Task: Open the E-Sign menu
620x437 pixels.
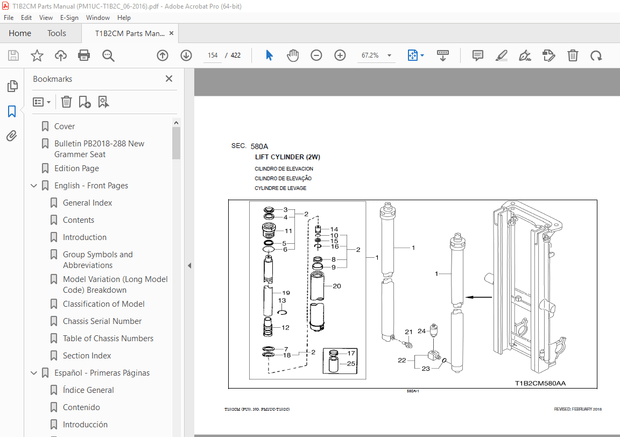Action: [x=69, y=18]
